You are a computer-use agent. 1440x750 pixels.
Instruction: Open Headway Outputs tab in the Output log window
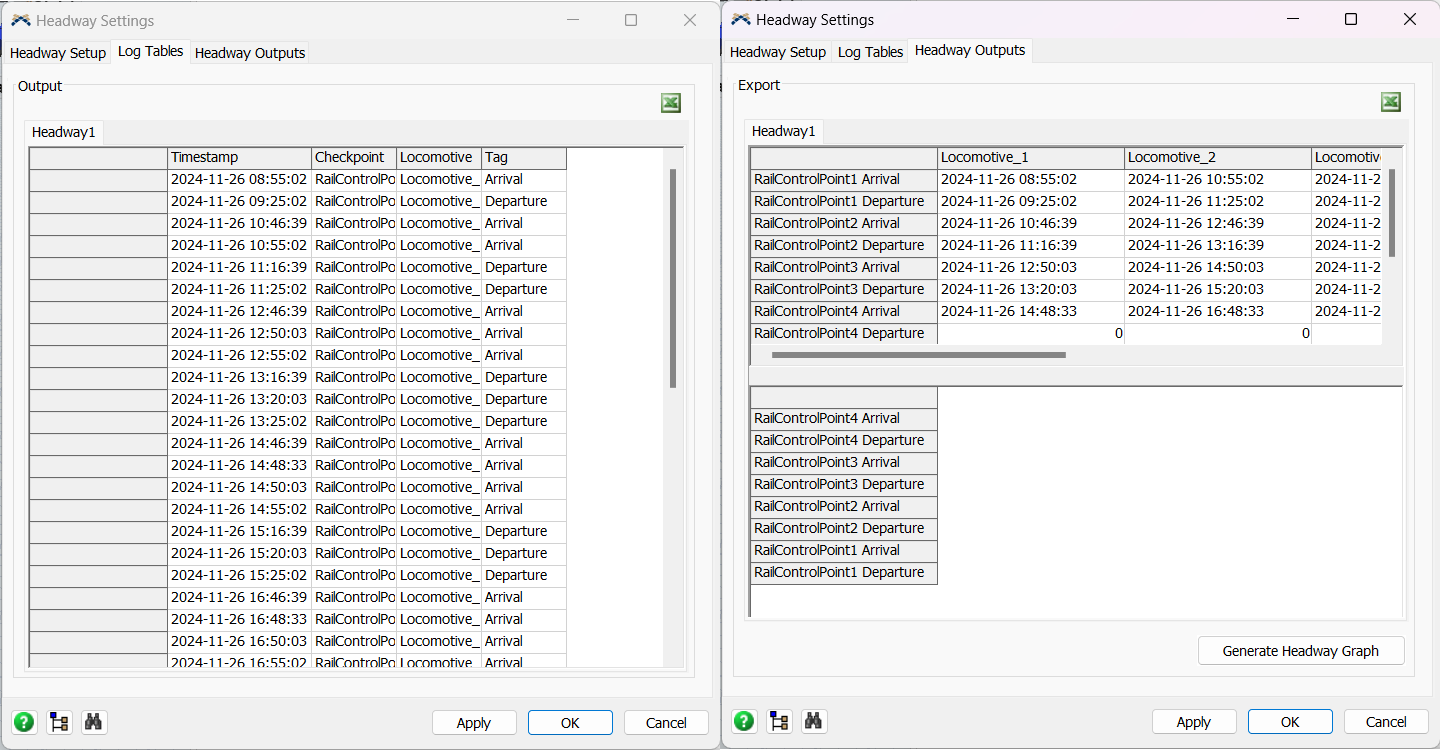[x=250, y=53]
